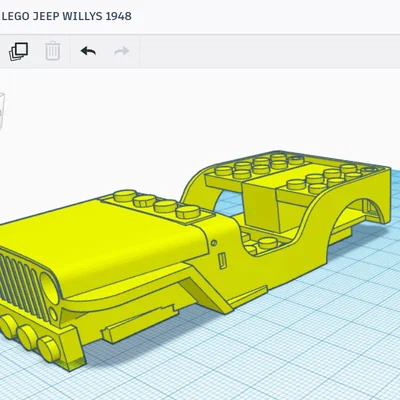This screenshot has width=400, height=400.
Task: Undo the last action using the arrow
Action: (88, 51)
